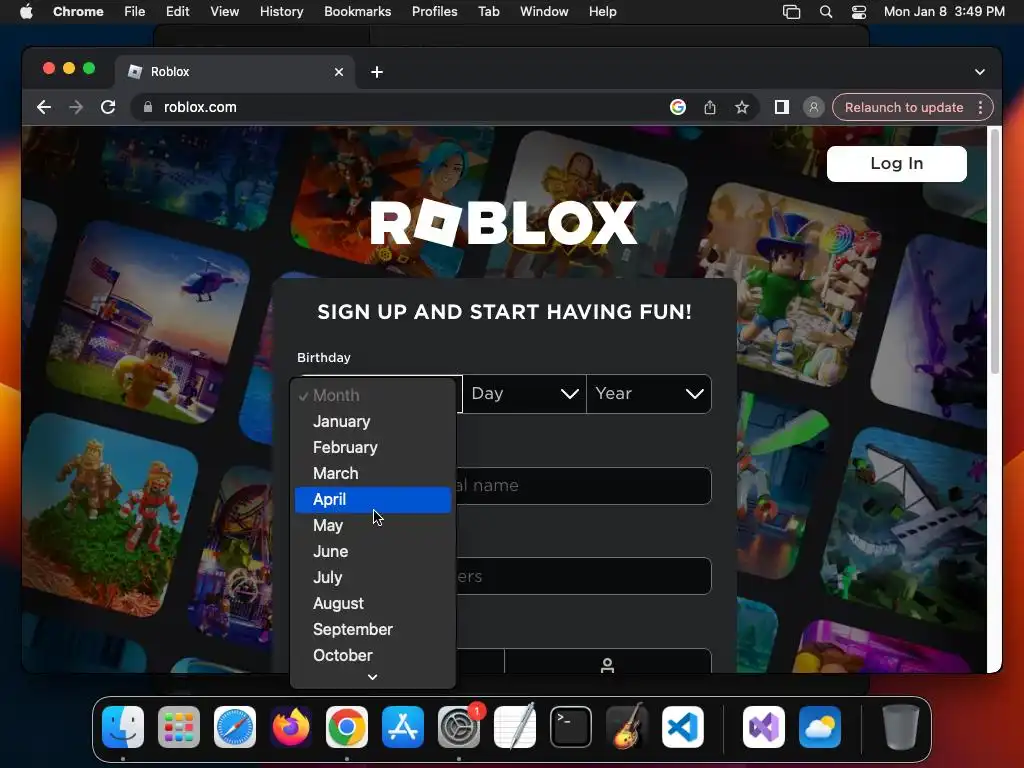Click the browser back arrow
Viewport: 1024px width, 768px height.
(44, 107)
